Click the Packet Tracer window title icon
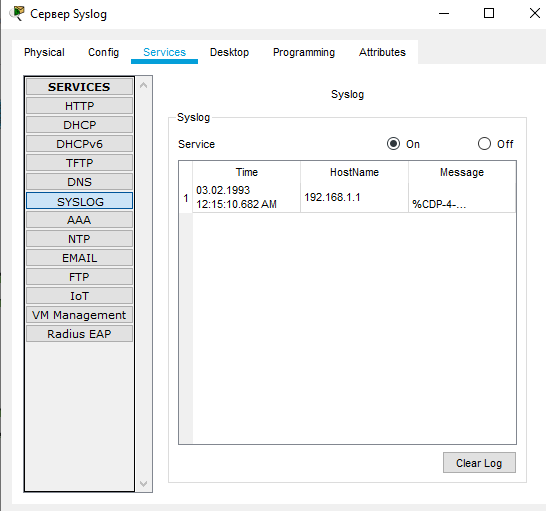Viewport: 546px width, 511px height. click(x=17, y=14)
